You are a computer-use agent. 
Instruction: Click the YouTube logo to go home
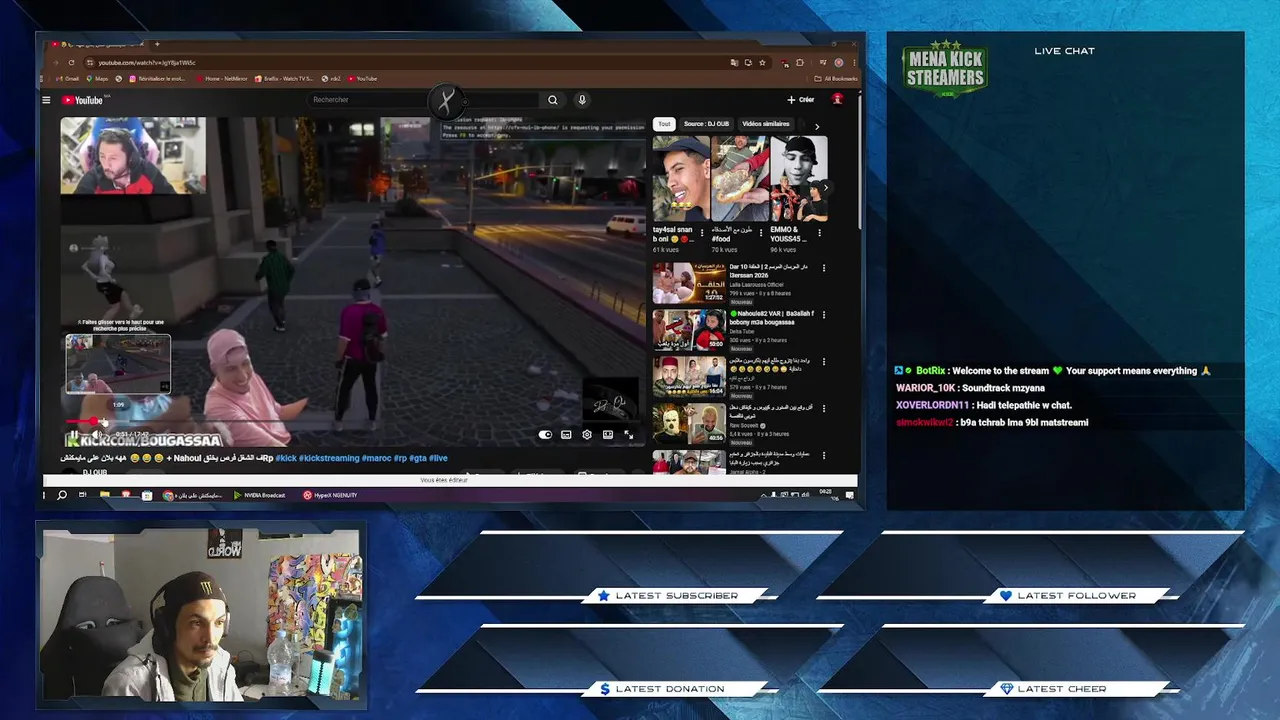(82, 100)
